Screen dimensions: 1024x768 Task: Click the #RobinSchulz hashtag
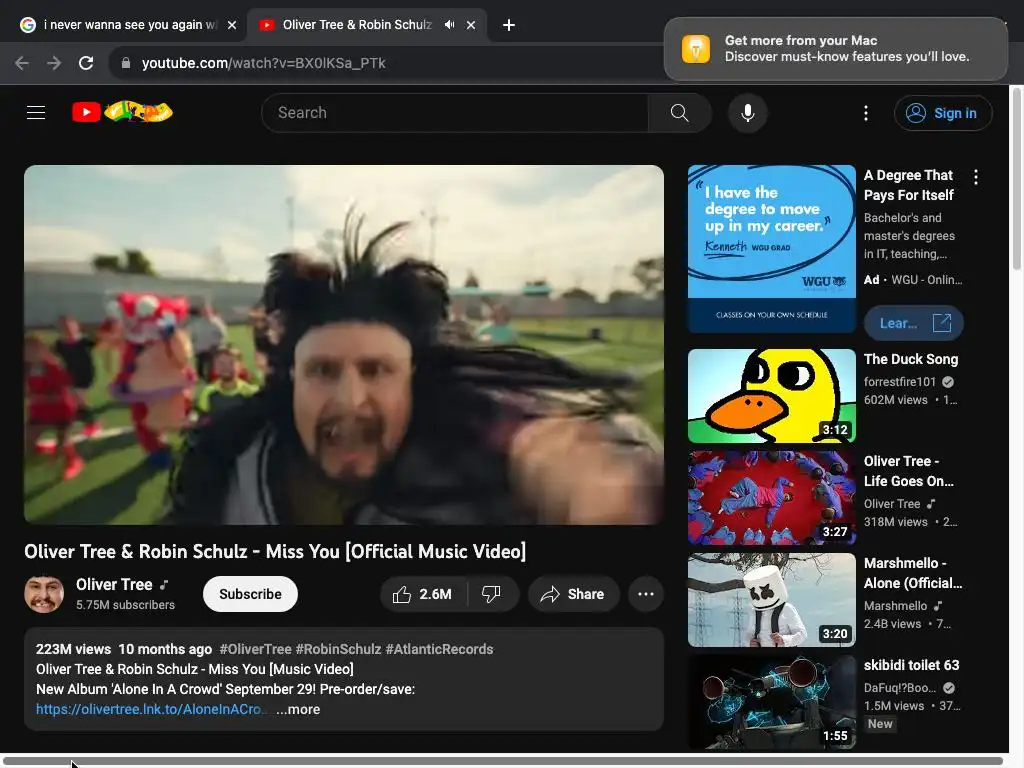click(338, 649)
